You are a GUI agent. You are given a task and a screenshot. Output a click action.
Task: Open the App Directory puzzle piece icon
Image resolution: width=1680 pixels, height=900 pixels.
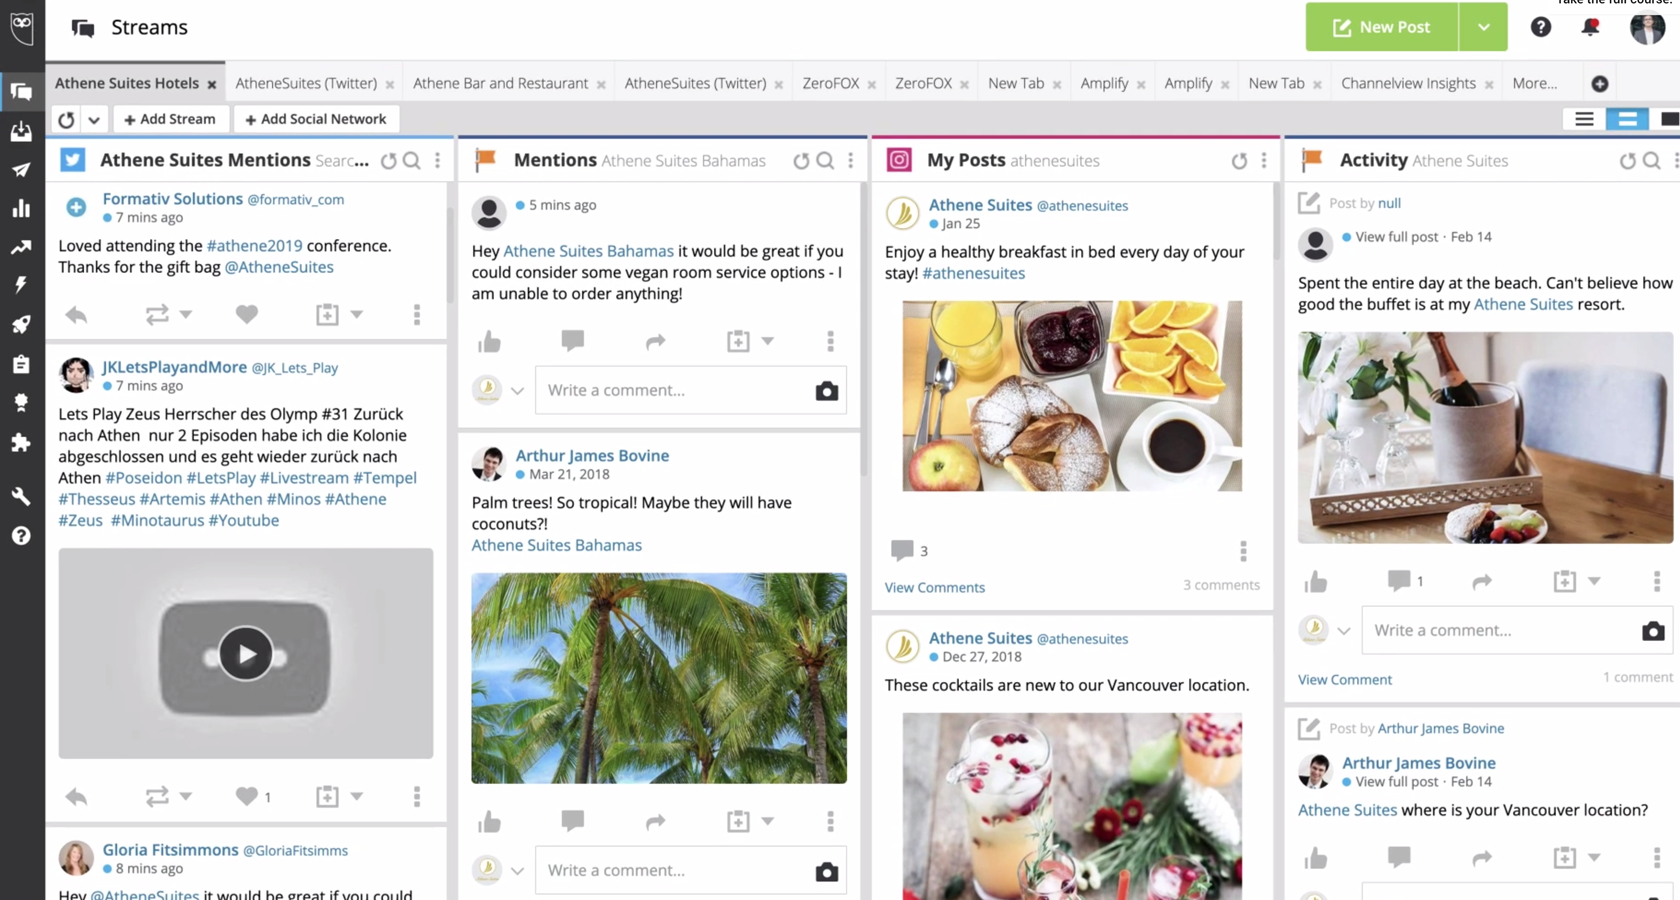[x=21, y=442]
